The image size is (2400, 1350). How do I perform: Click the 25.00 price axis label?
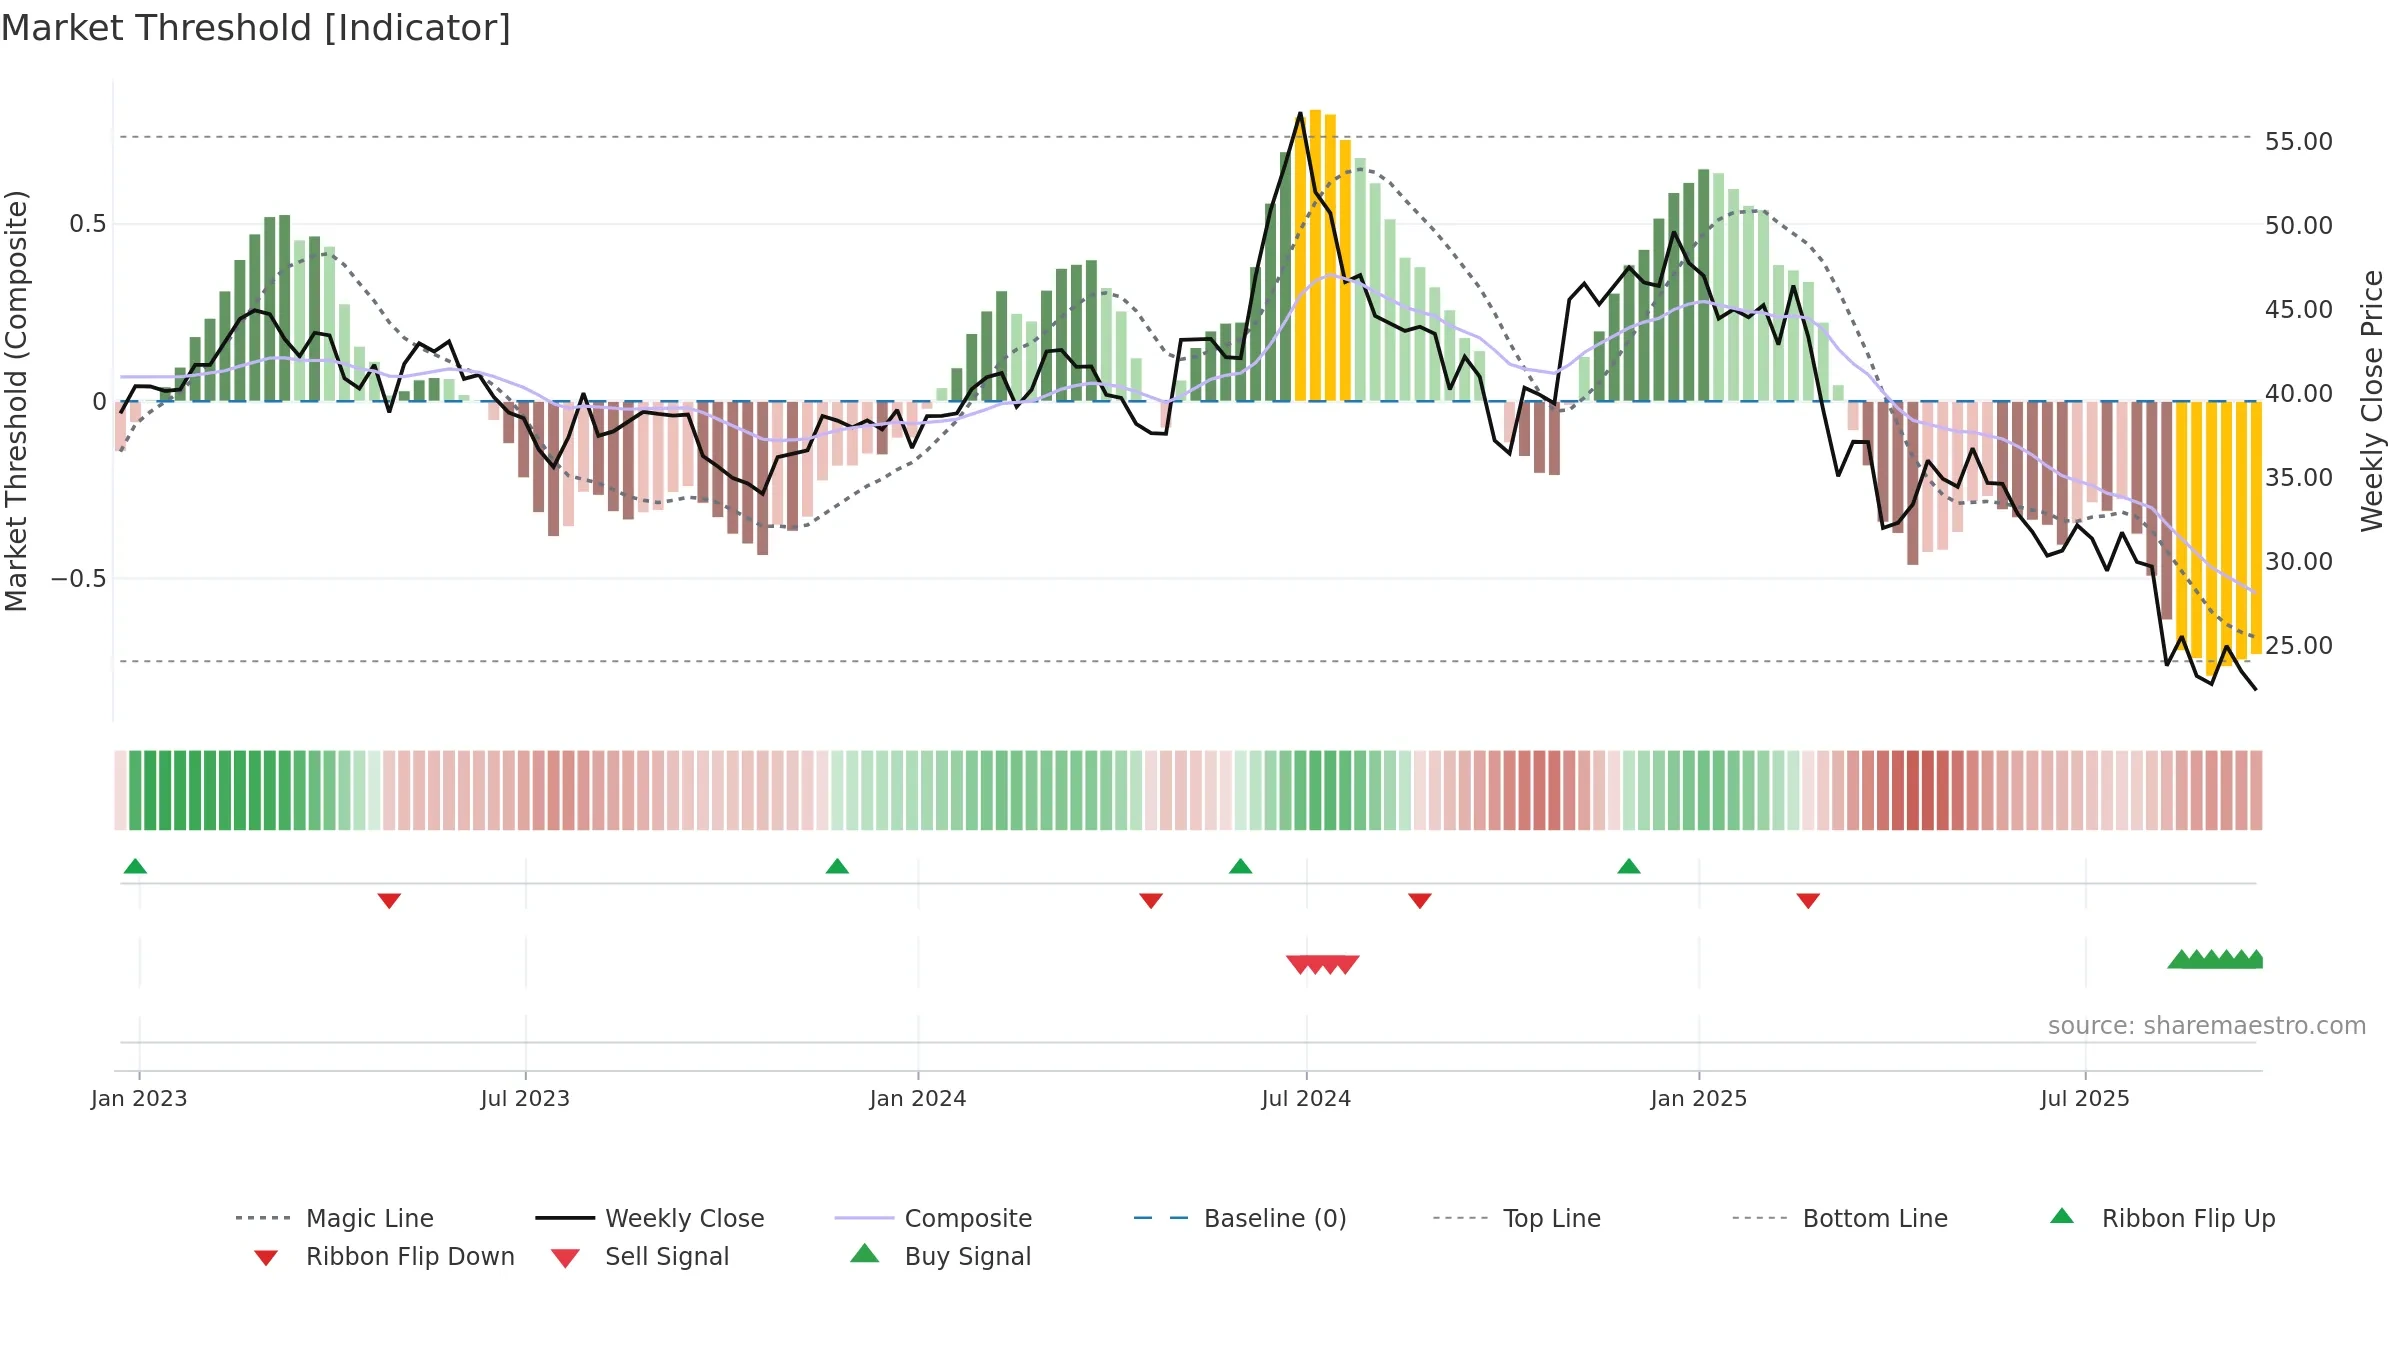2299,646
